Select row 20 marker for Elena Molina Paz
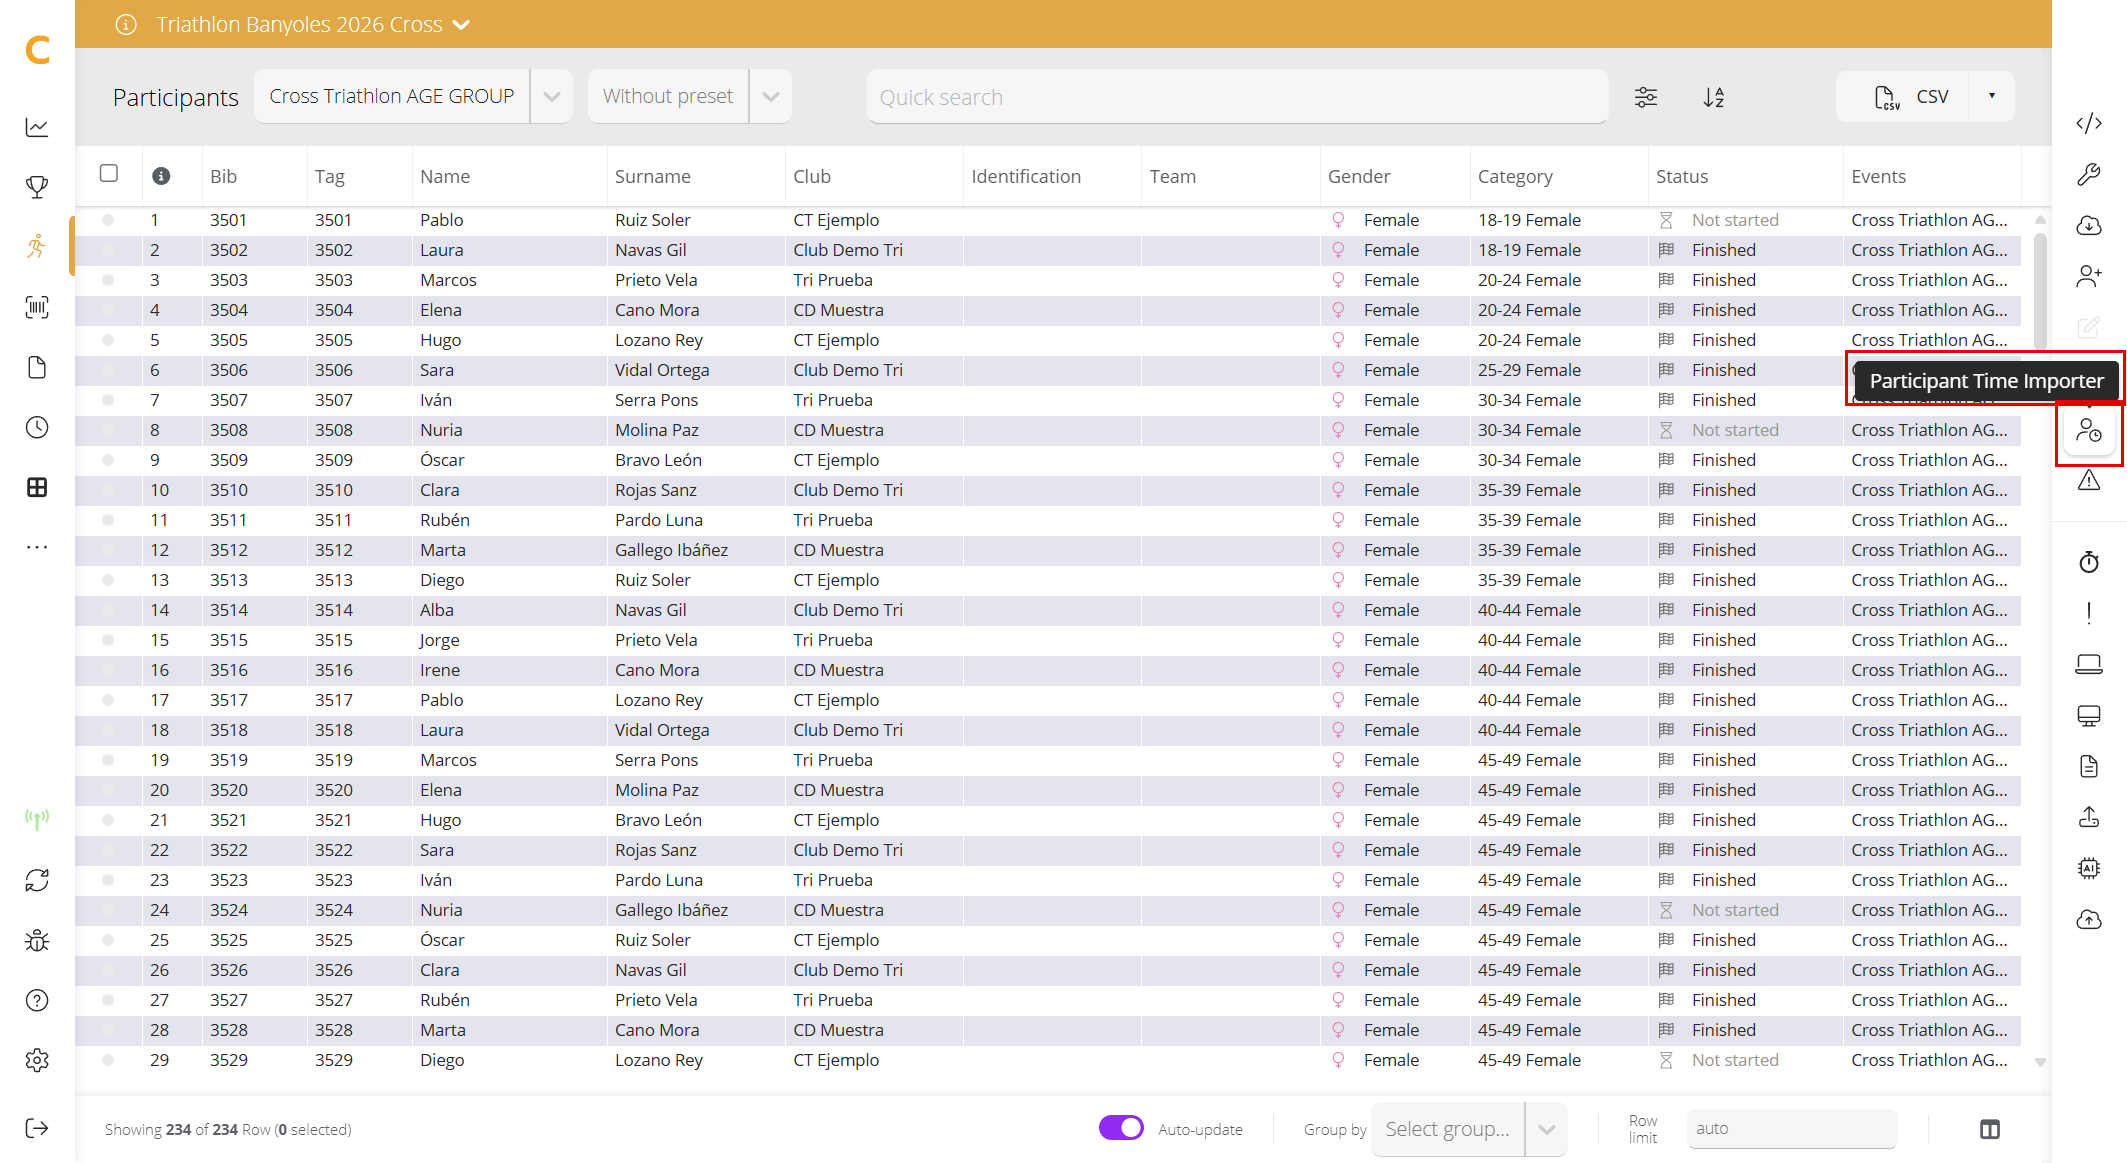 pyautogui.click(x=108, y=790)
